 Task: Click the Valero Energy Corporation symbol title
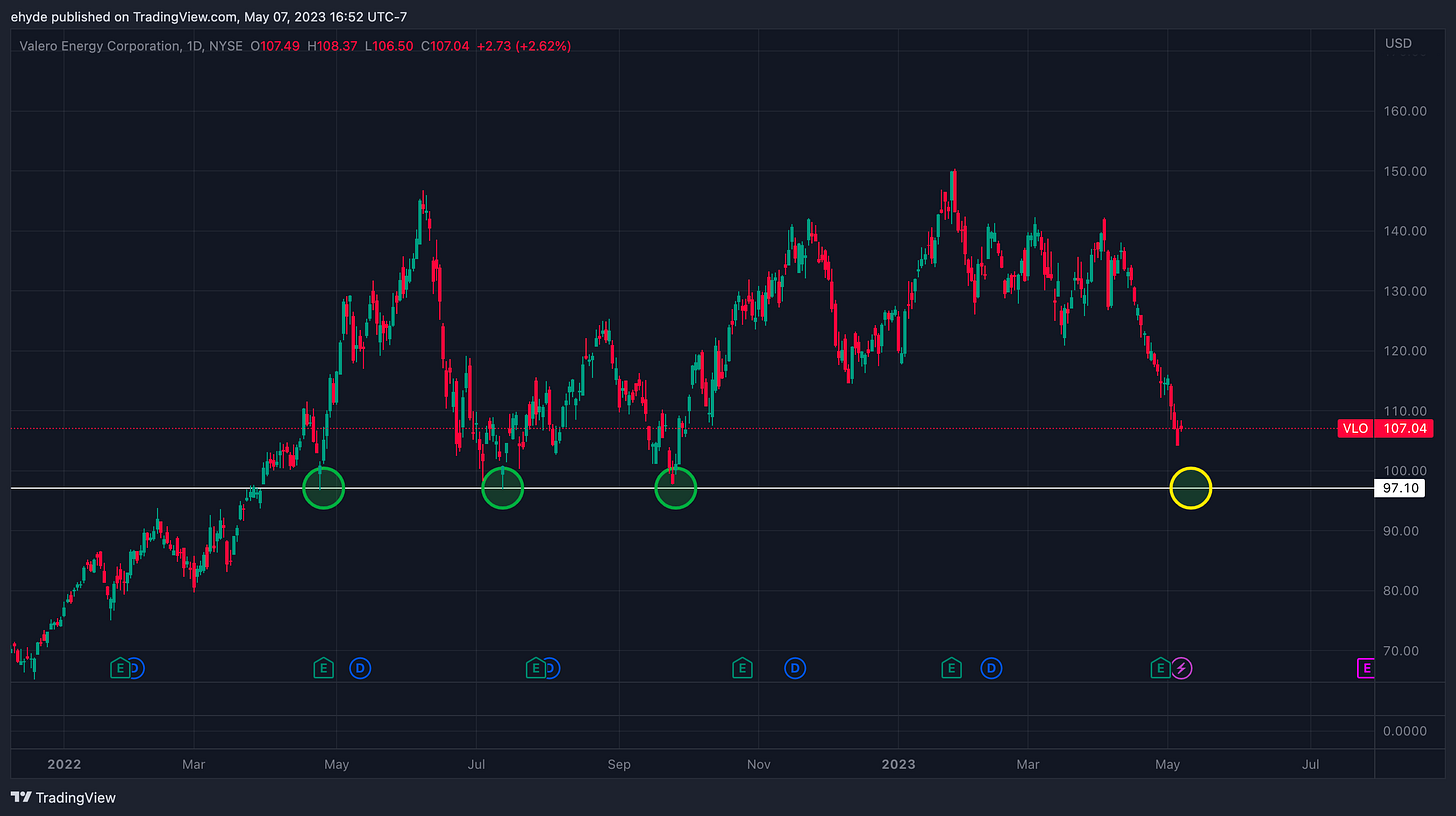(102, 46)
